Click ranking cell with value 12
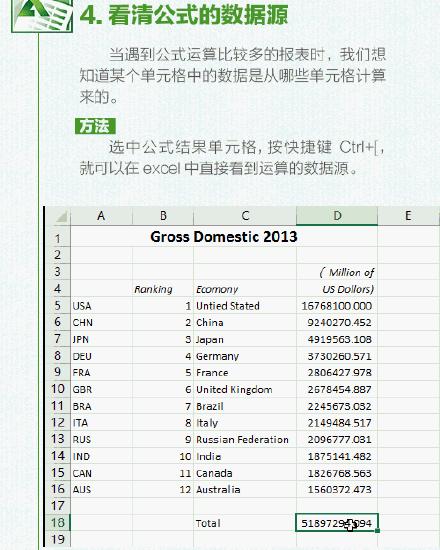This screenshot has height=550, width=440. click(x=163, y=489)
